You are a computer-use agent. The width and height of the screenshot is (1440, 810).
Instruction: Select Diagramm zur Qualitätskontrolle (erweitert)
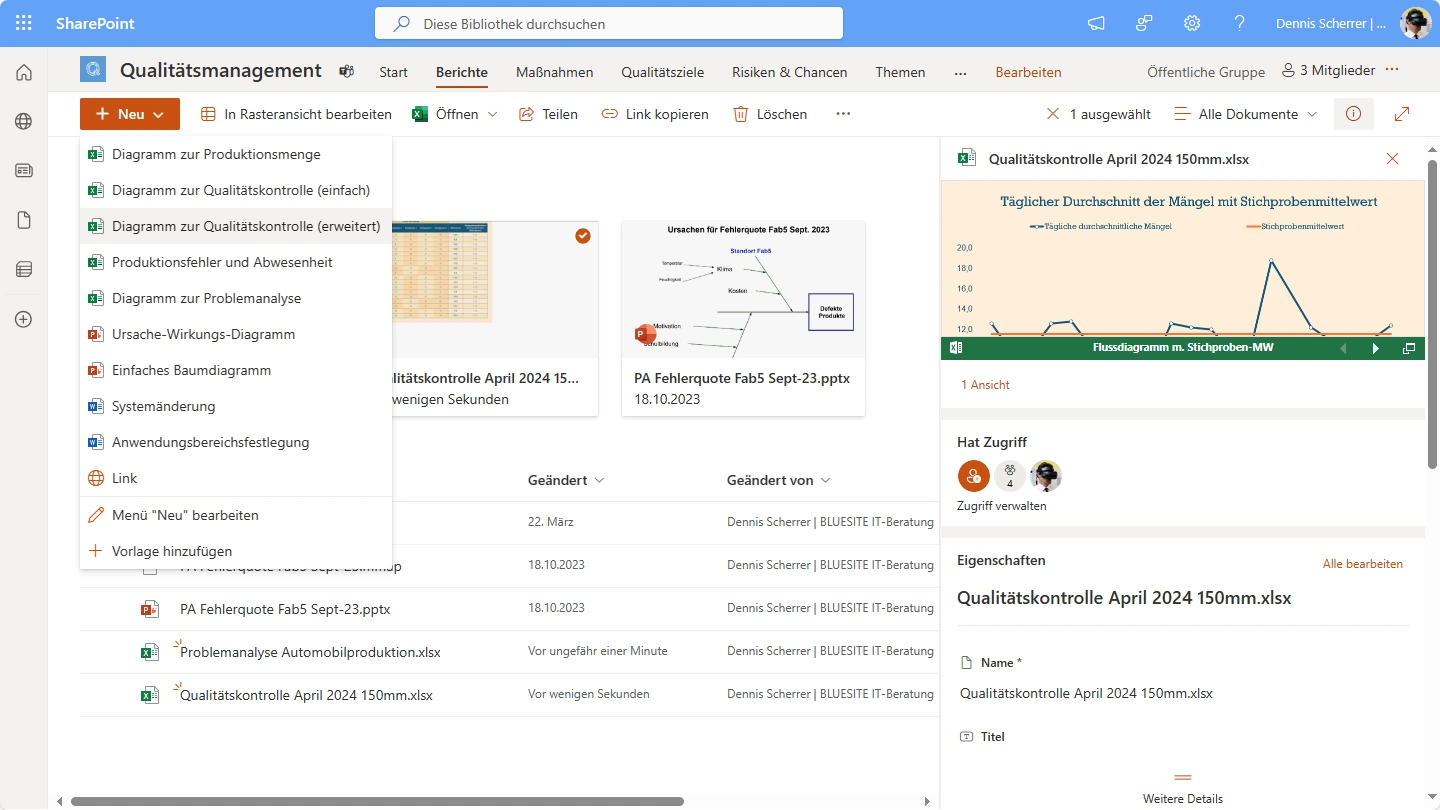pos(236,226)
